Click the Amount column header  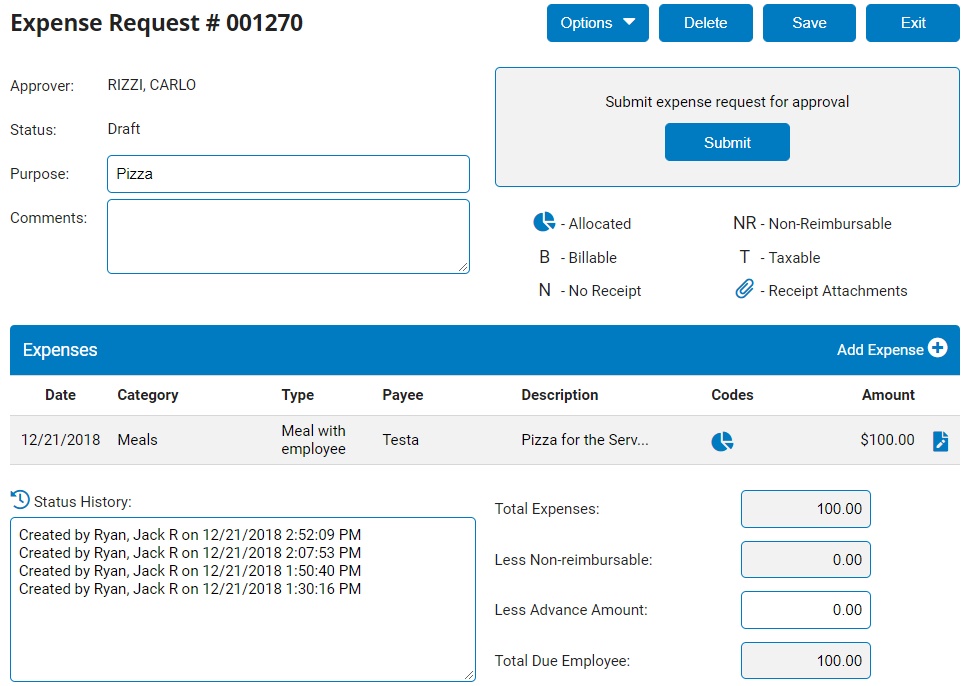tap(888, 395)
